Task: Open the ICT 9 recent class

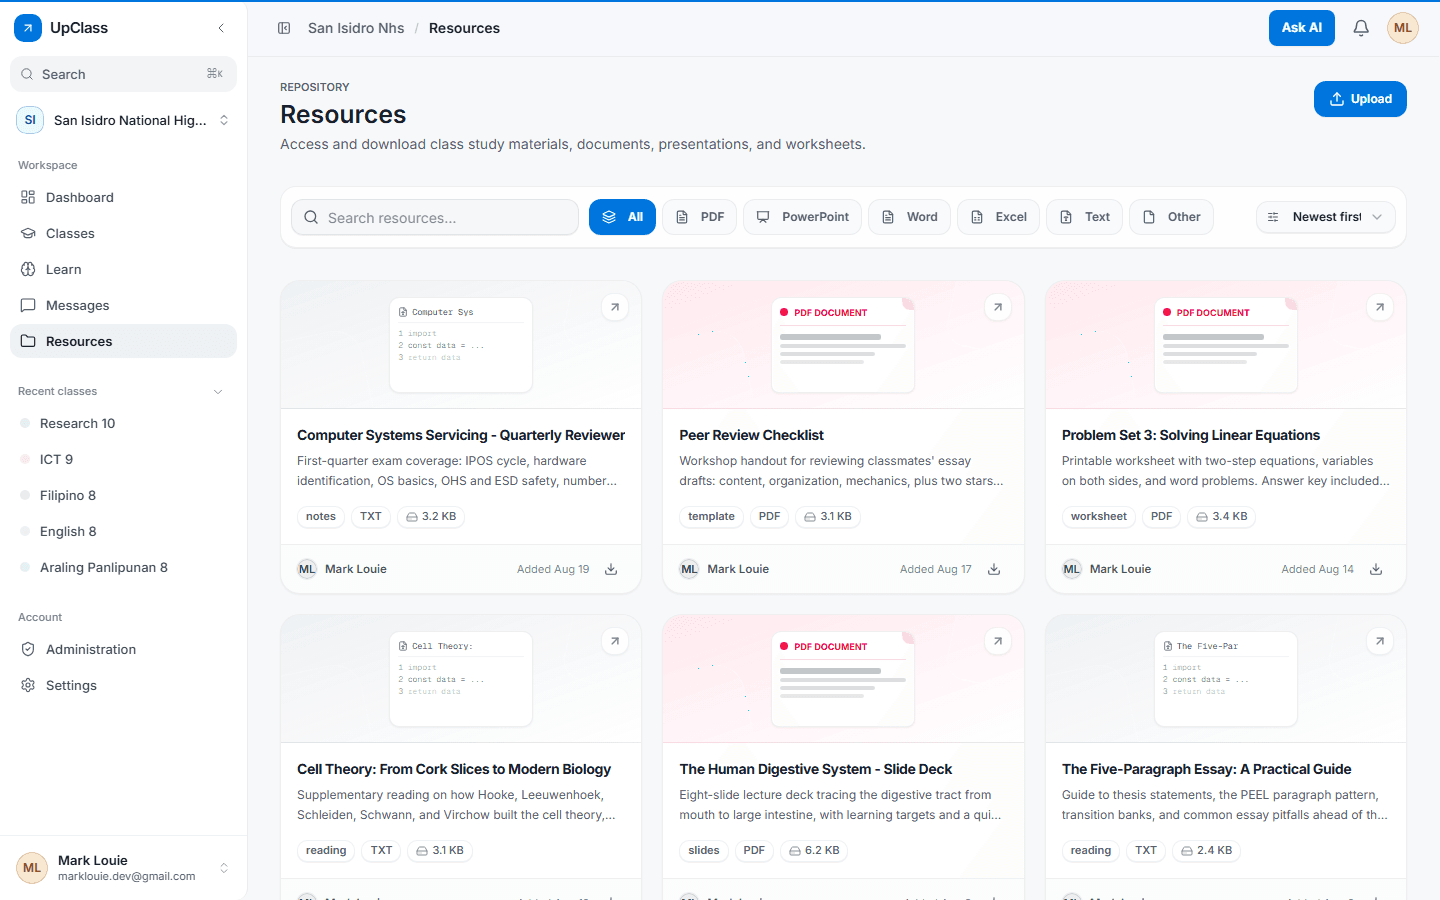Action: [123, 459]
